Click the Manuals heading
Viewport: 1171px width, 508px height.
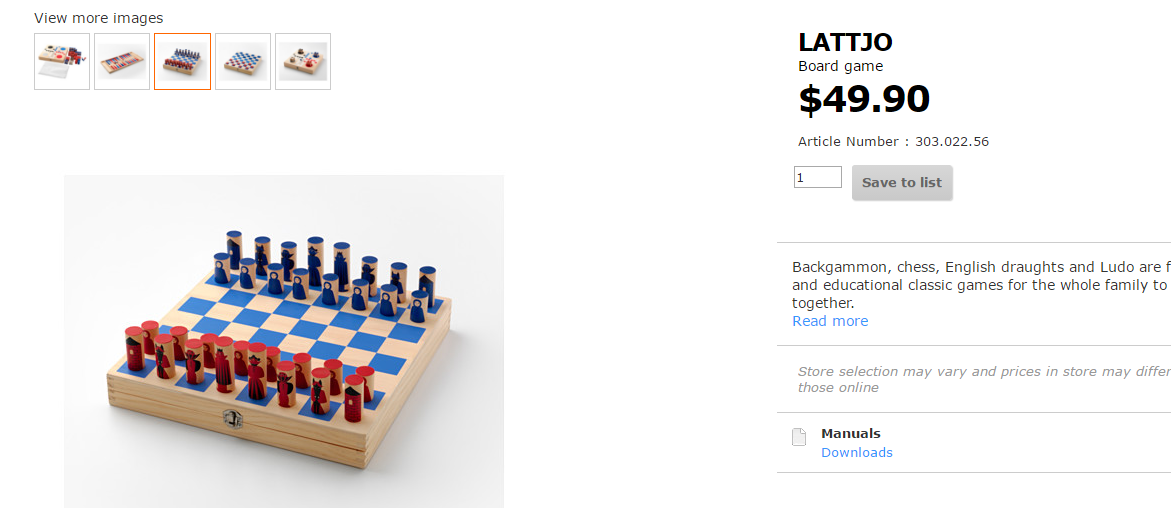click(x=851, y=434)
